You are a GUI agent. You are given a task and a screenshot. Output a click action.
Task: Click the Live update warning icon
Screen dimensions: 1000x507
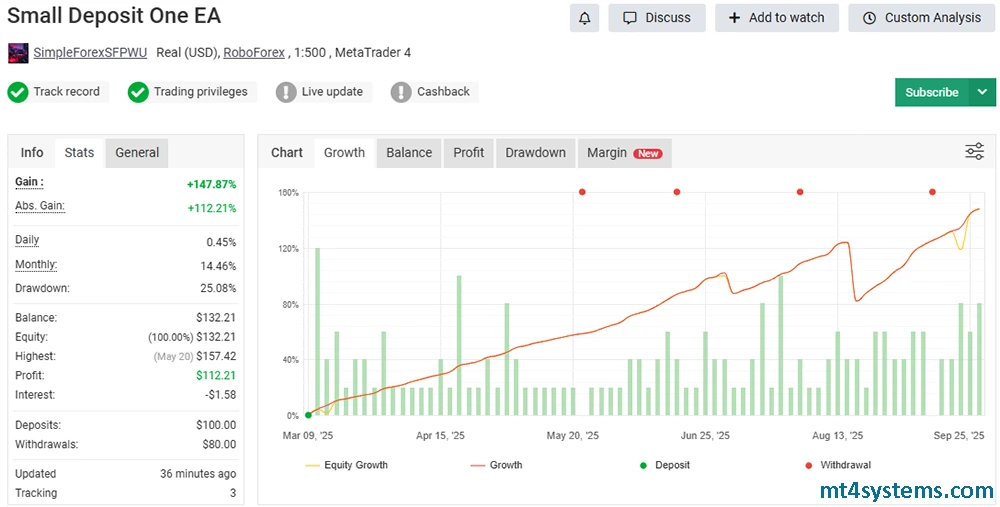point(286,92)
